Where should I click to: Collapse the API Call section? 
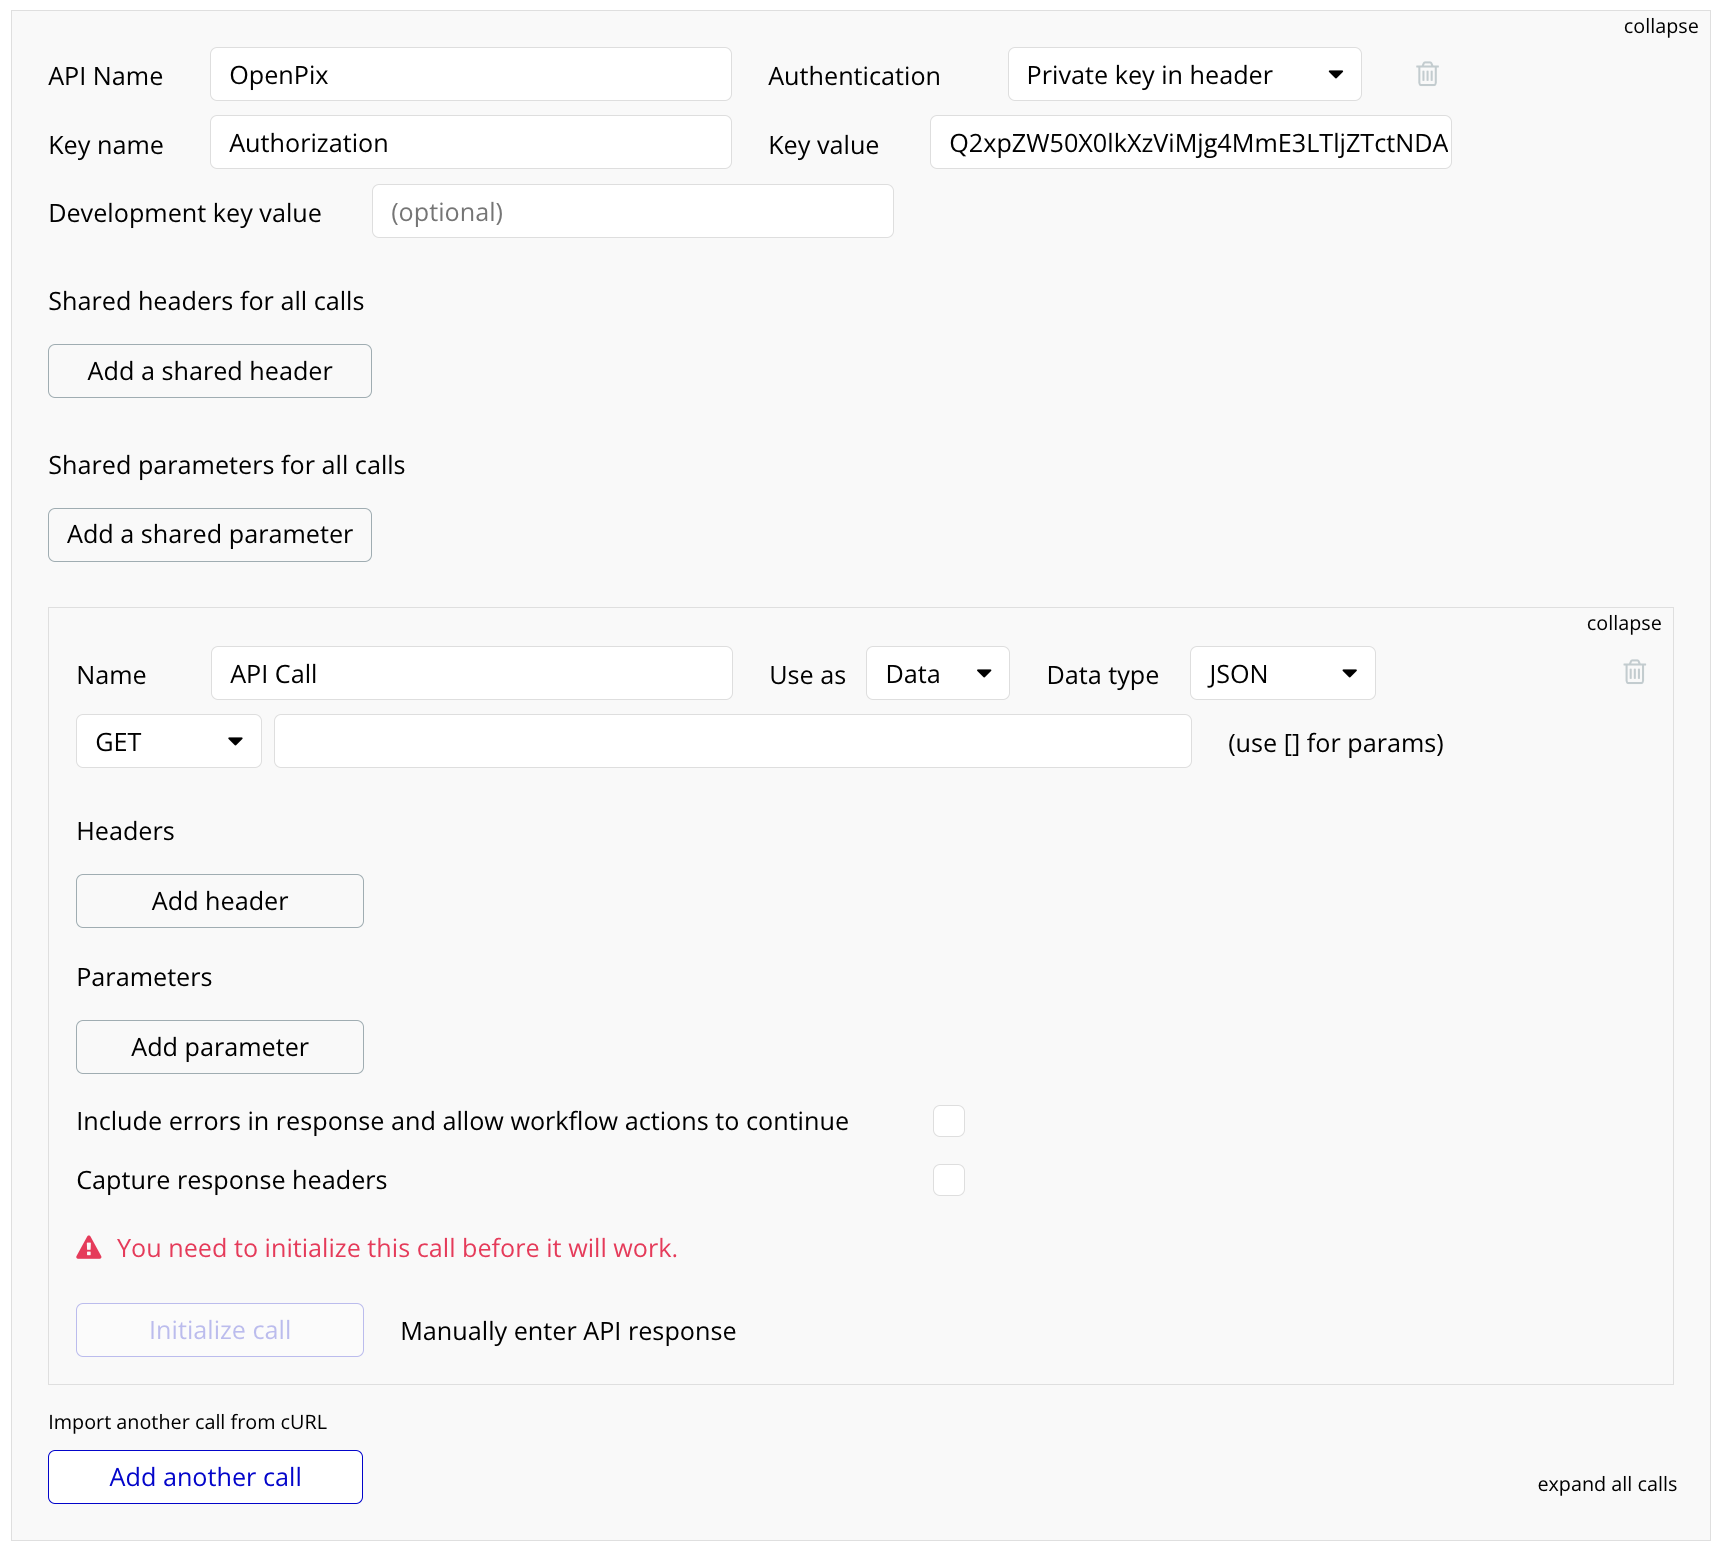pyautogui.click(x=1623, y=622)
